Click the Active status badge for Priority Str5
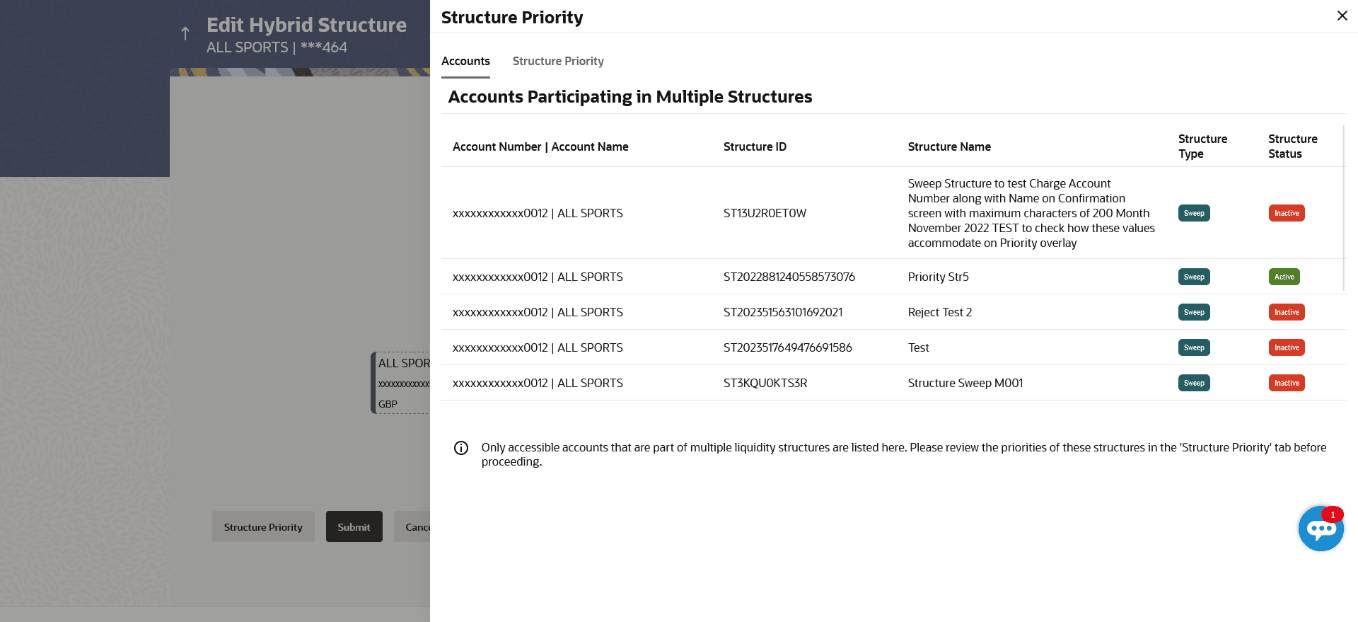This screenshot has width=1358, height=622. (1284, 277)
